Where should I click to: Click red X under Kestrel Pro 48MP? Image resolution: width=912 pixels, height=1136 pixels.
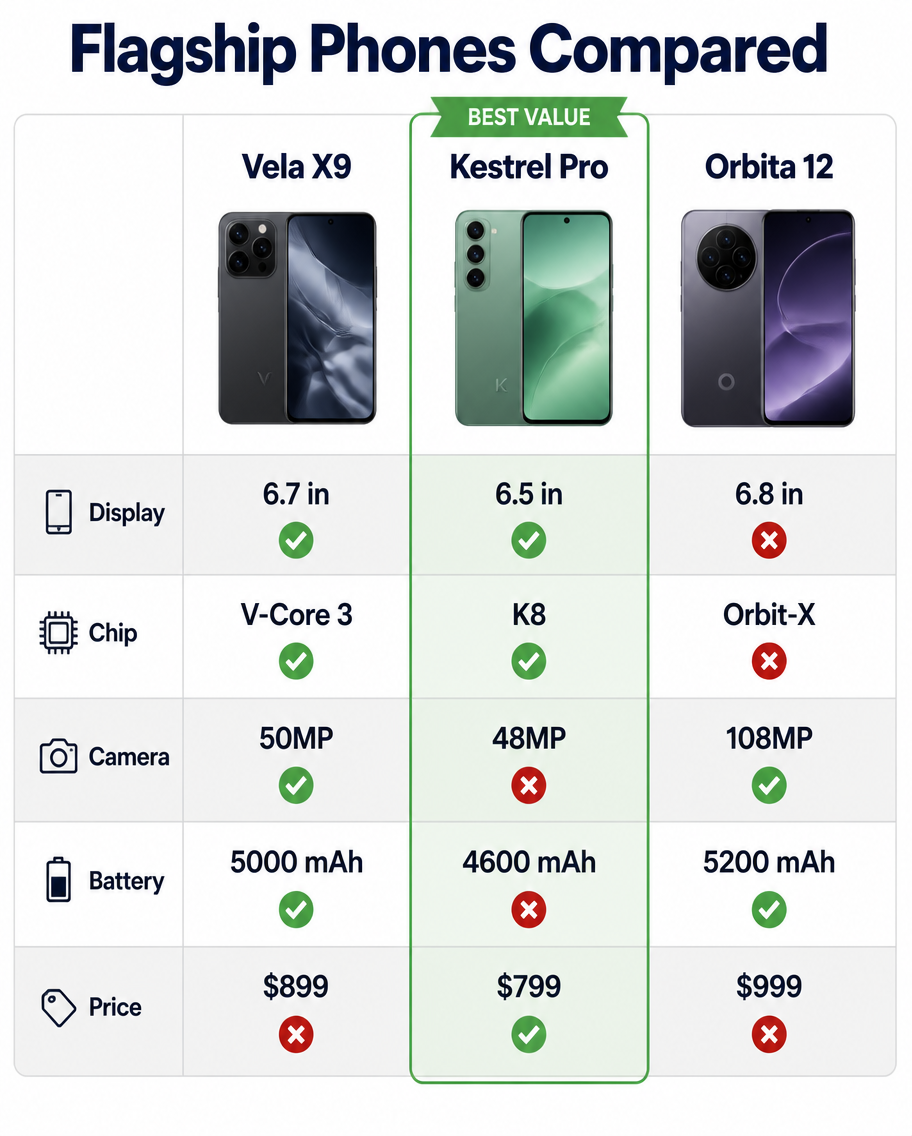pos(529,785)
